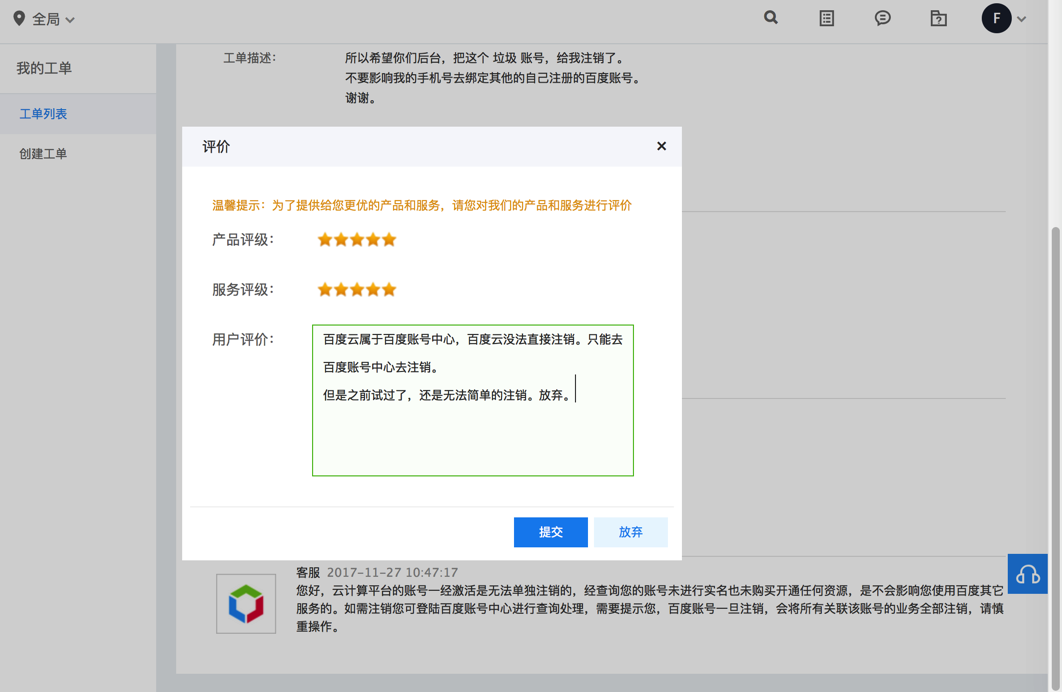Click the 客服 reply timestamp 2017-11-27 10:47:17
Viewport: 1062px width, 692px height.
coord(392,573)
